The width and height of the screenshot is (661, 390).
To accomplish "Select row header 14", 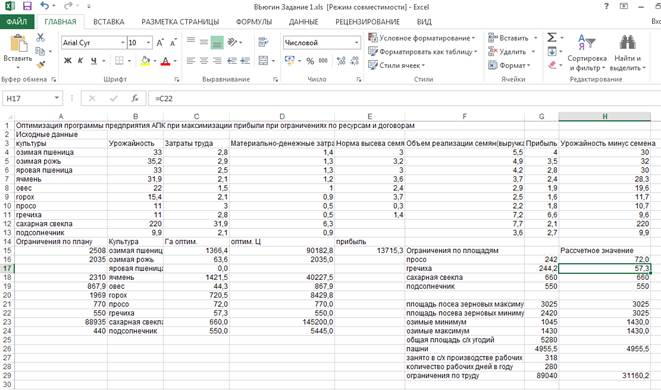I will click(7, 242).
